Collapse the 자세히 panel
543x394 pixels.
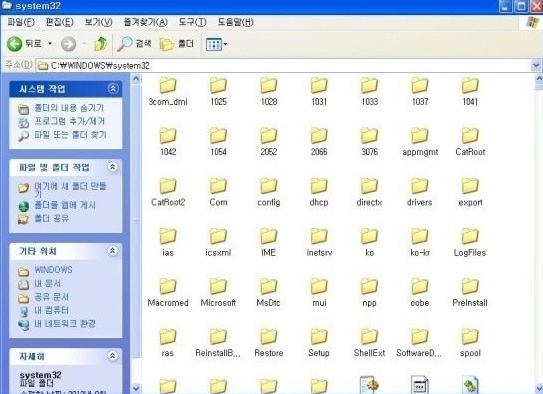tap(113, 356)
